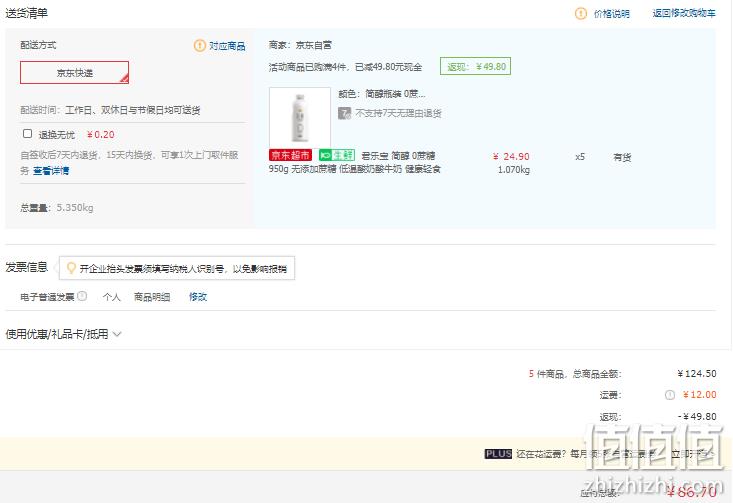Click the yogurt bottle product thumbnail
Image resolution: width=733 pixels, height=503 pixels.
click(x=300, y=117)
